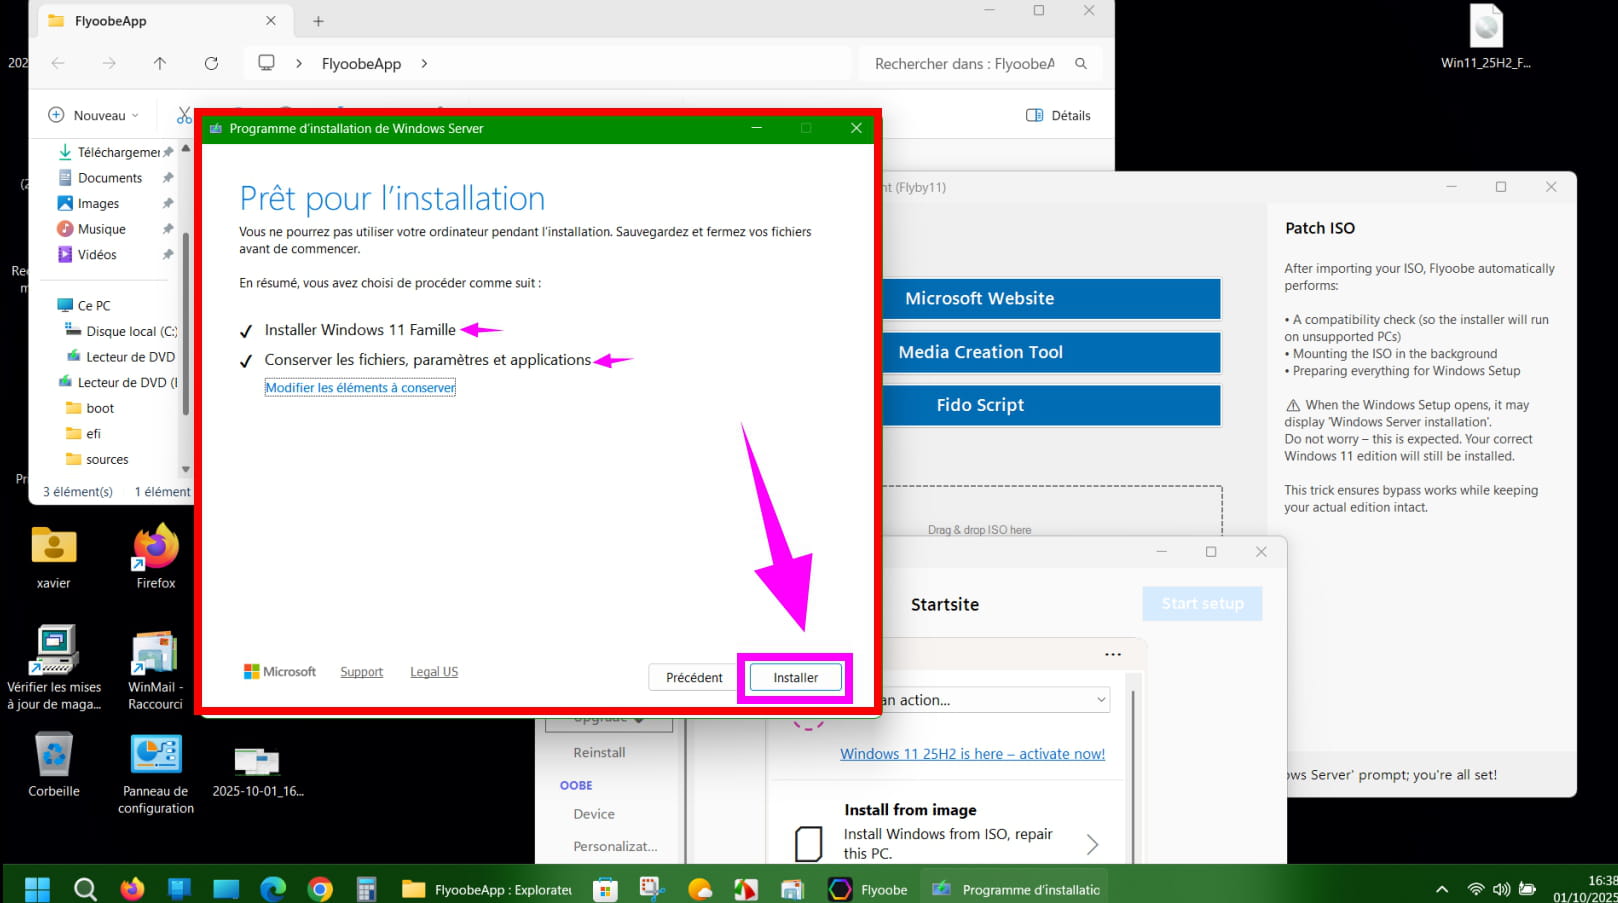Screen dimensions: 1618x903
Task: Expand the Nouveau dropdown in File Explorer
Action: (x=95, y=115)
